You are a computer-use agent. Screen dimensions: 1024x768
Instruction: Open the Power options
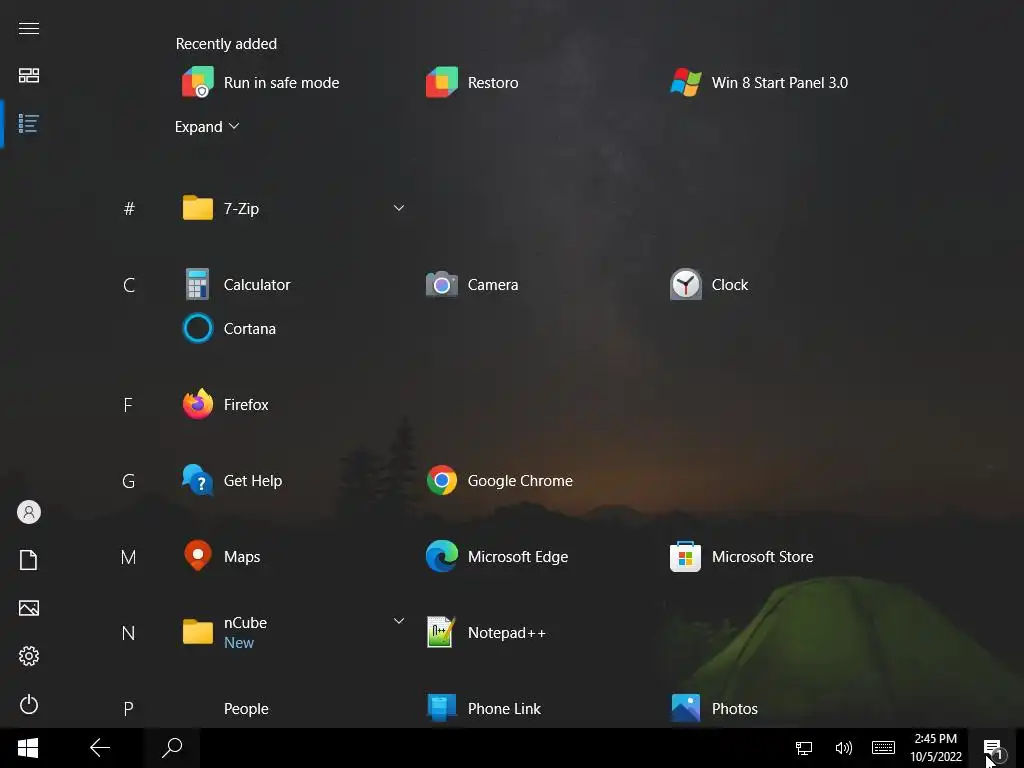point(29,704)
